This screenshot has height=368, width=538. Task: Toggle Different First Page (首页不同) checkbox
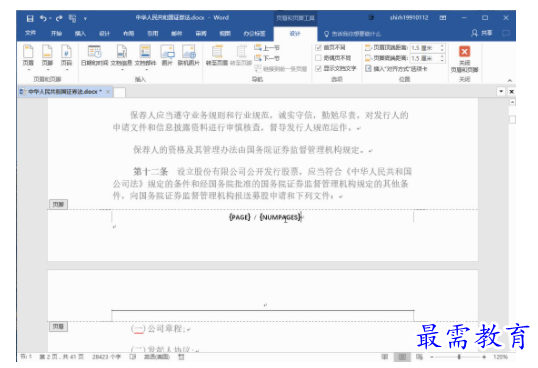(x=318, y=47)
